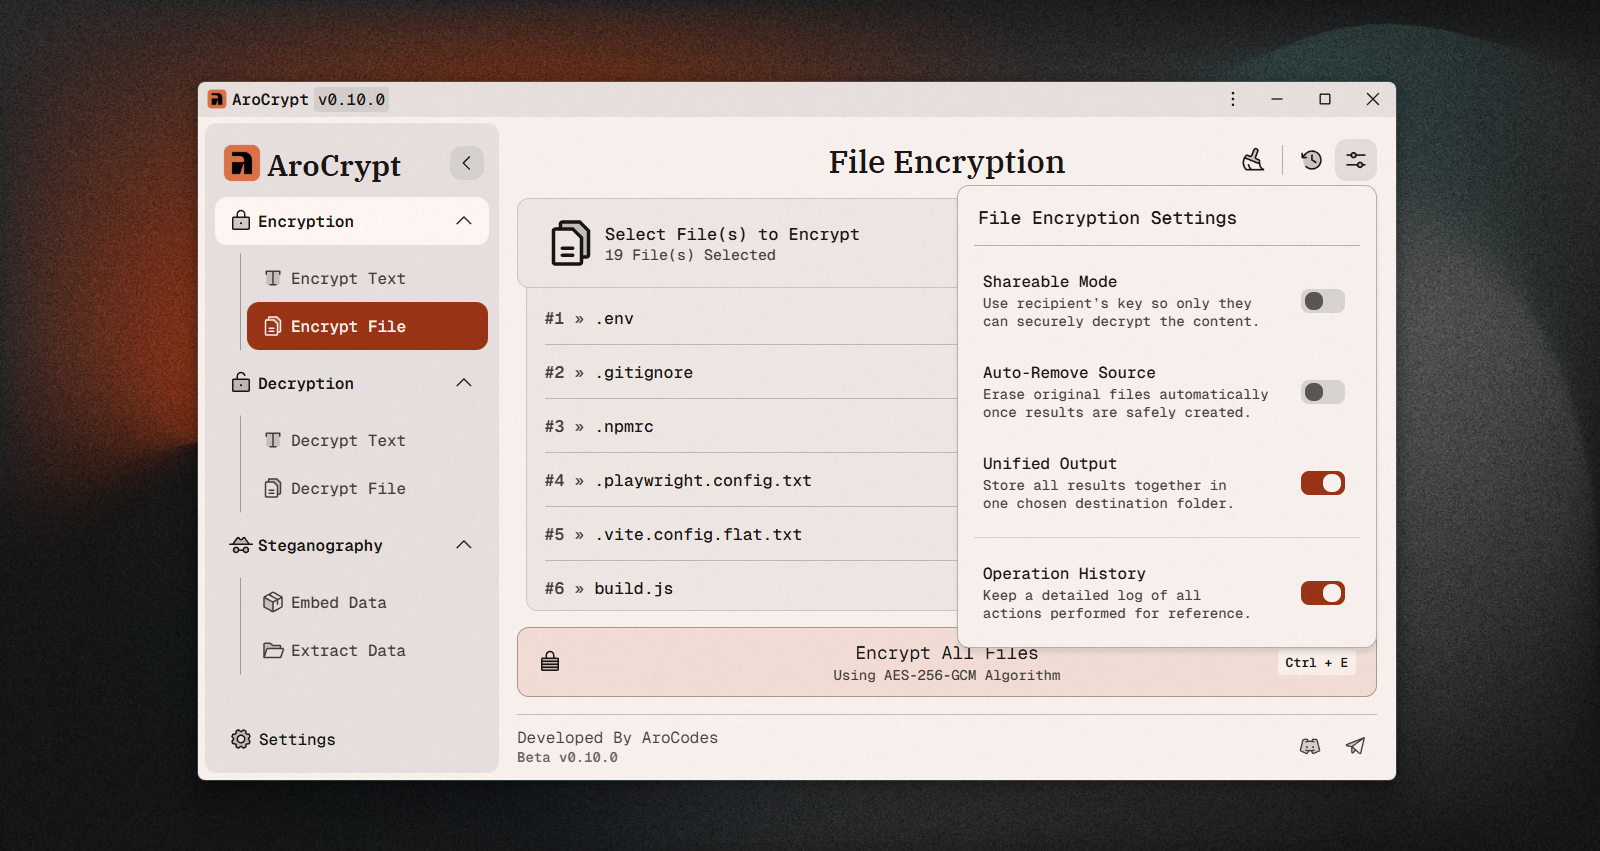The width and height of the screenshot is (1600, 851).
Task: Select the .gitignore file row
Action: 742,372
